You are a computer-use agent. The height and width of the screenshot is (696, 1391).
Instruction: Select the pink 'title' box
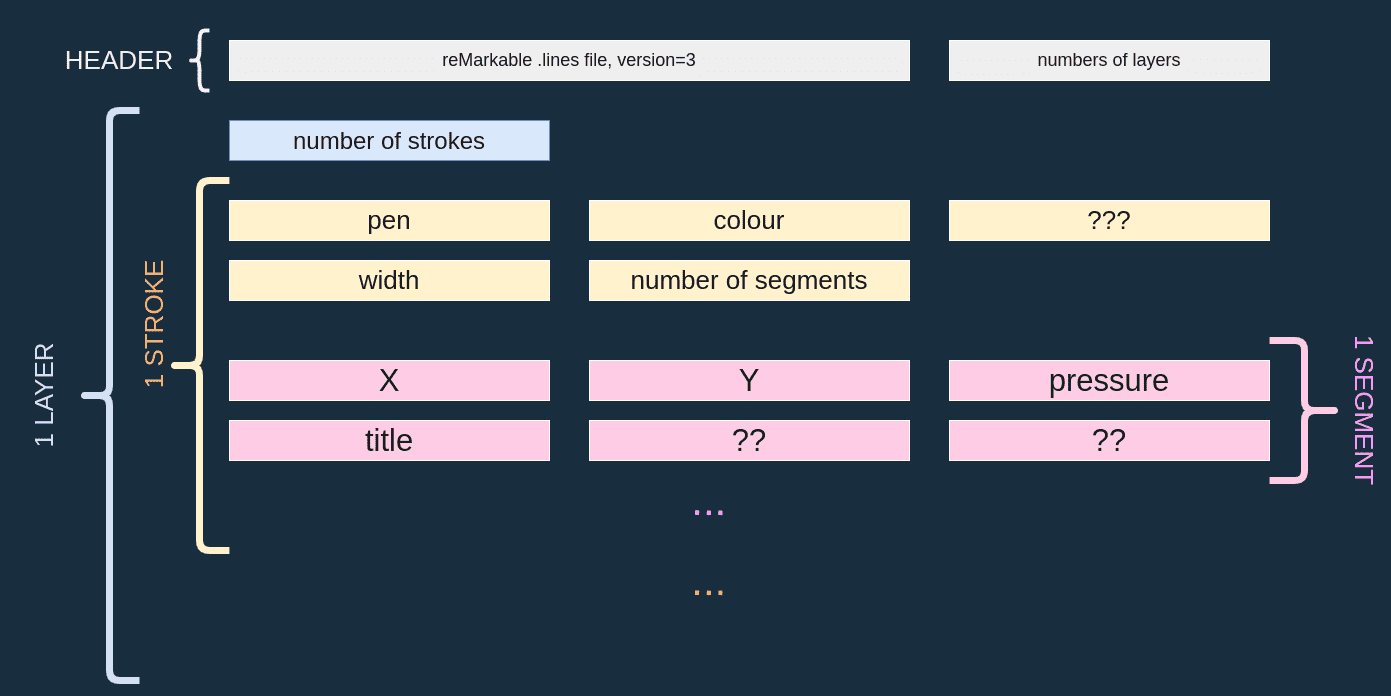(x=389, y=440)
